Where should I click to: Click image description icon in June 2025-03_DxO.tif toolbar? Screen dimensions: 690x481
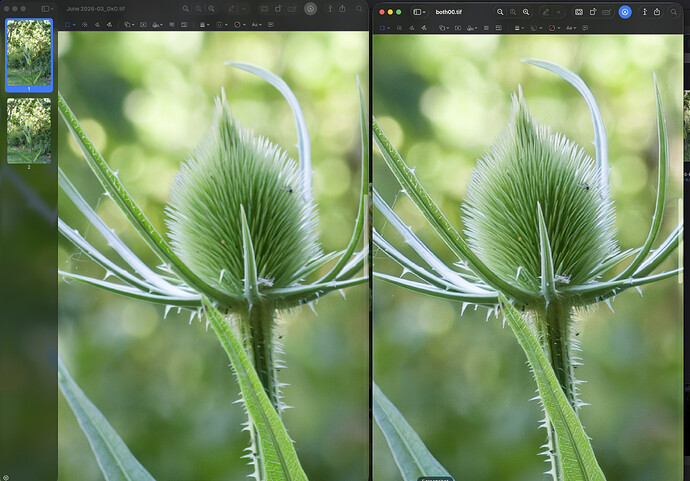pos(271,25)
